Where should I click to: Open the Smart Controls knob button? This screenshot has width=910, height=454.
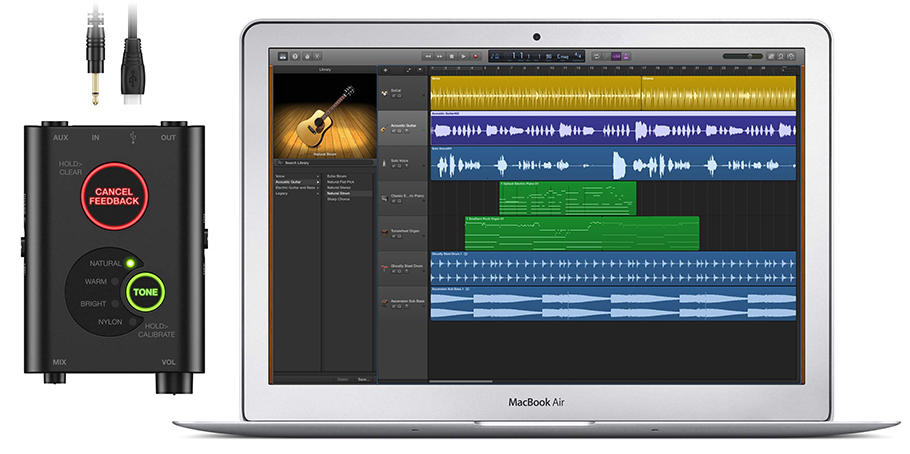click(307, 57)
